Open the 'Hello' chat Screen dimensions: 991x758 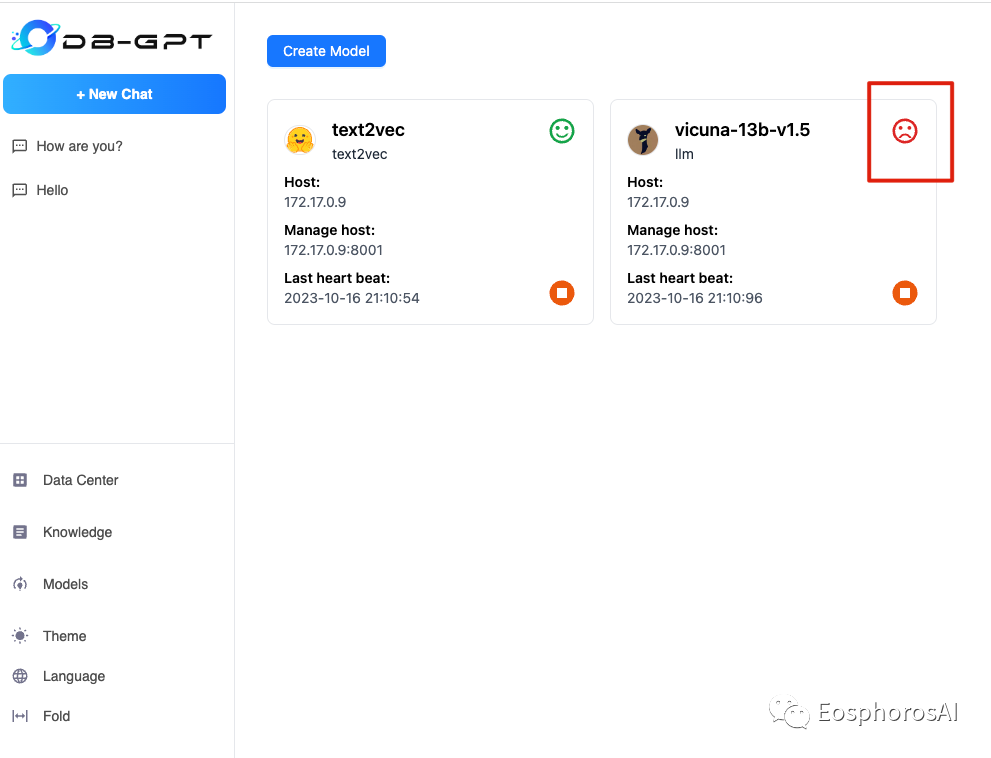[52, 190]
